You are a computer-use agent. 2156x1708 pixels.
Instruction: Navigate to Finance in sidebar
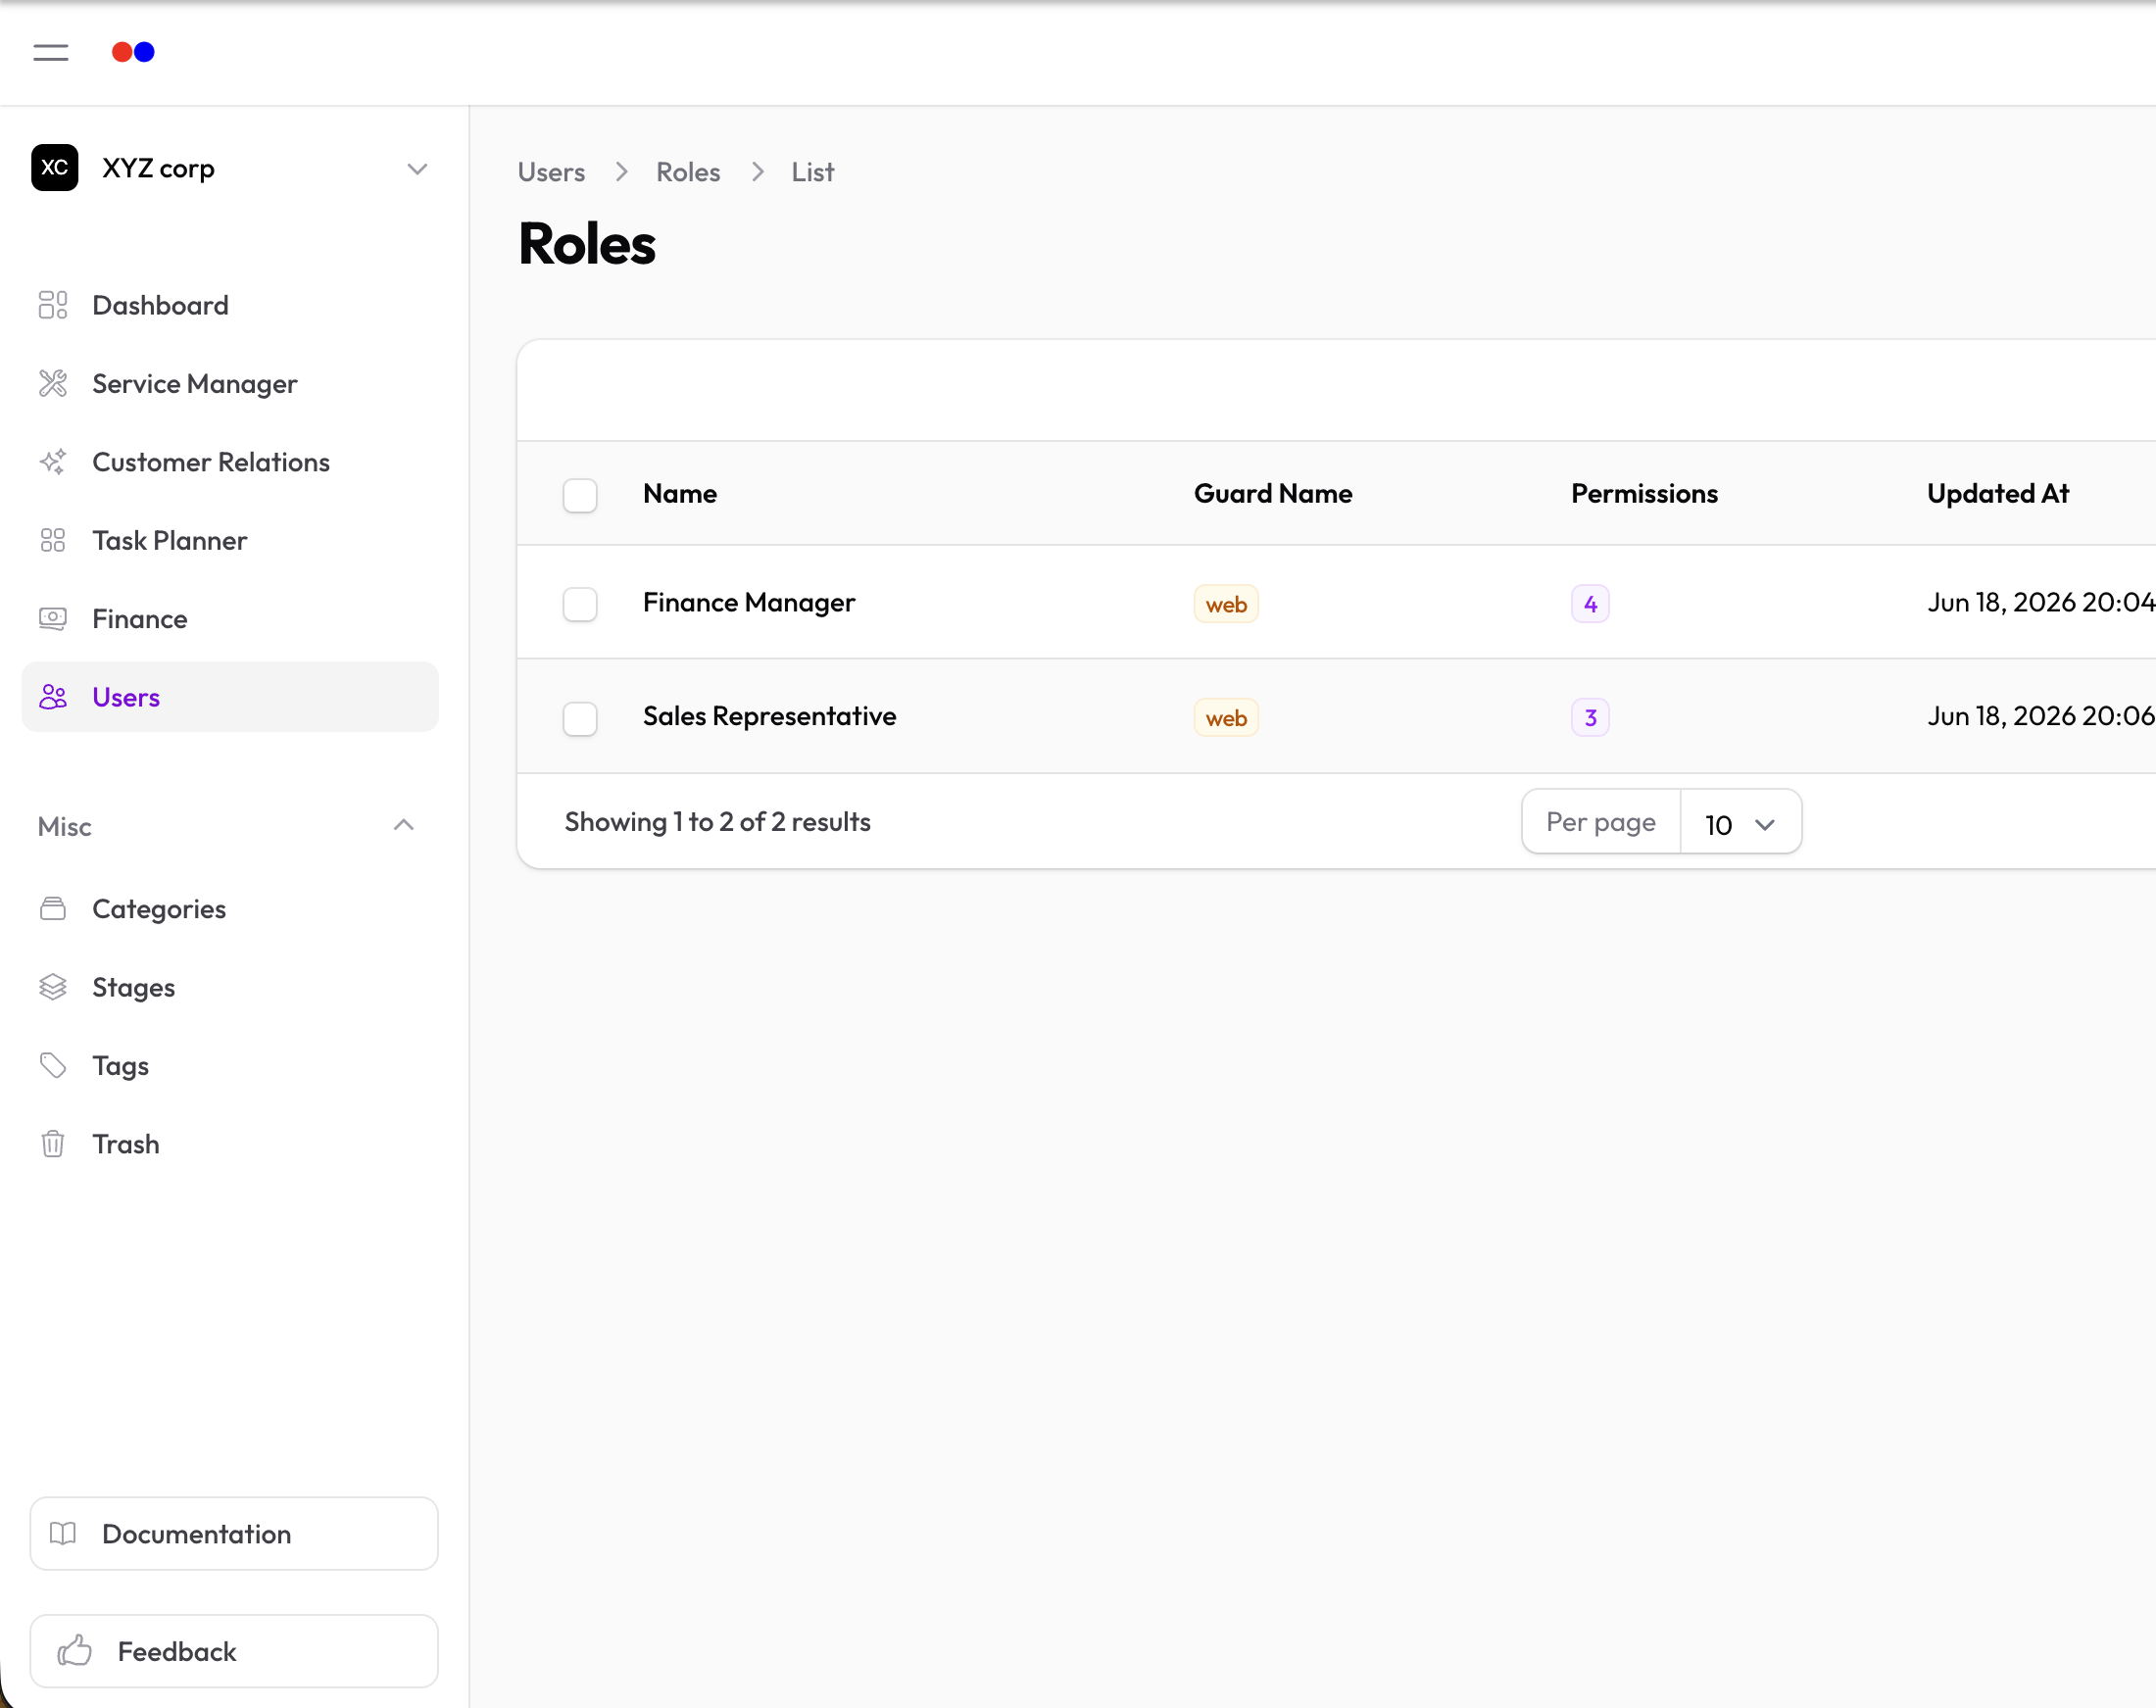(230, 619)
